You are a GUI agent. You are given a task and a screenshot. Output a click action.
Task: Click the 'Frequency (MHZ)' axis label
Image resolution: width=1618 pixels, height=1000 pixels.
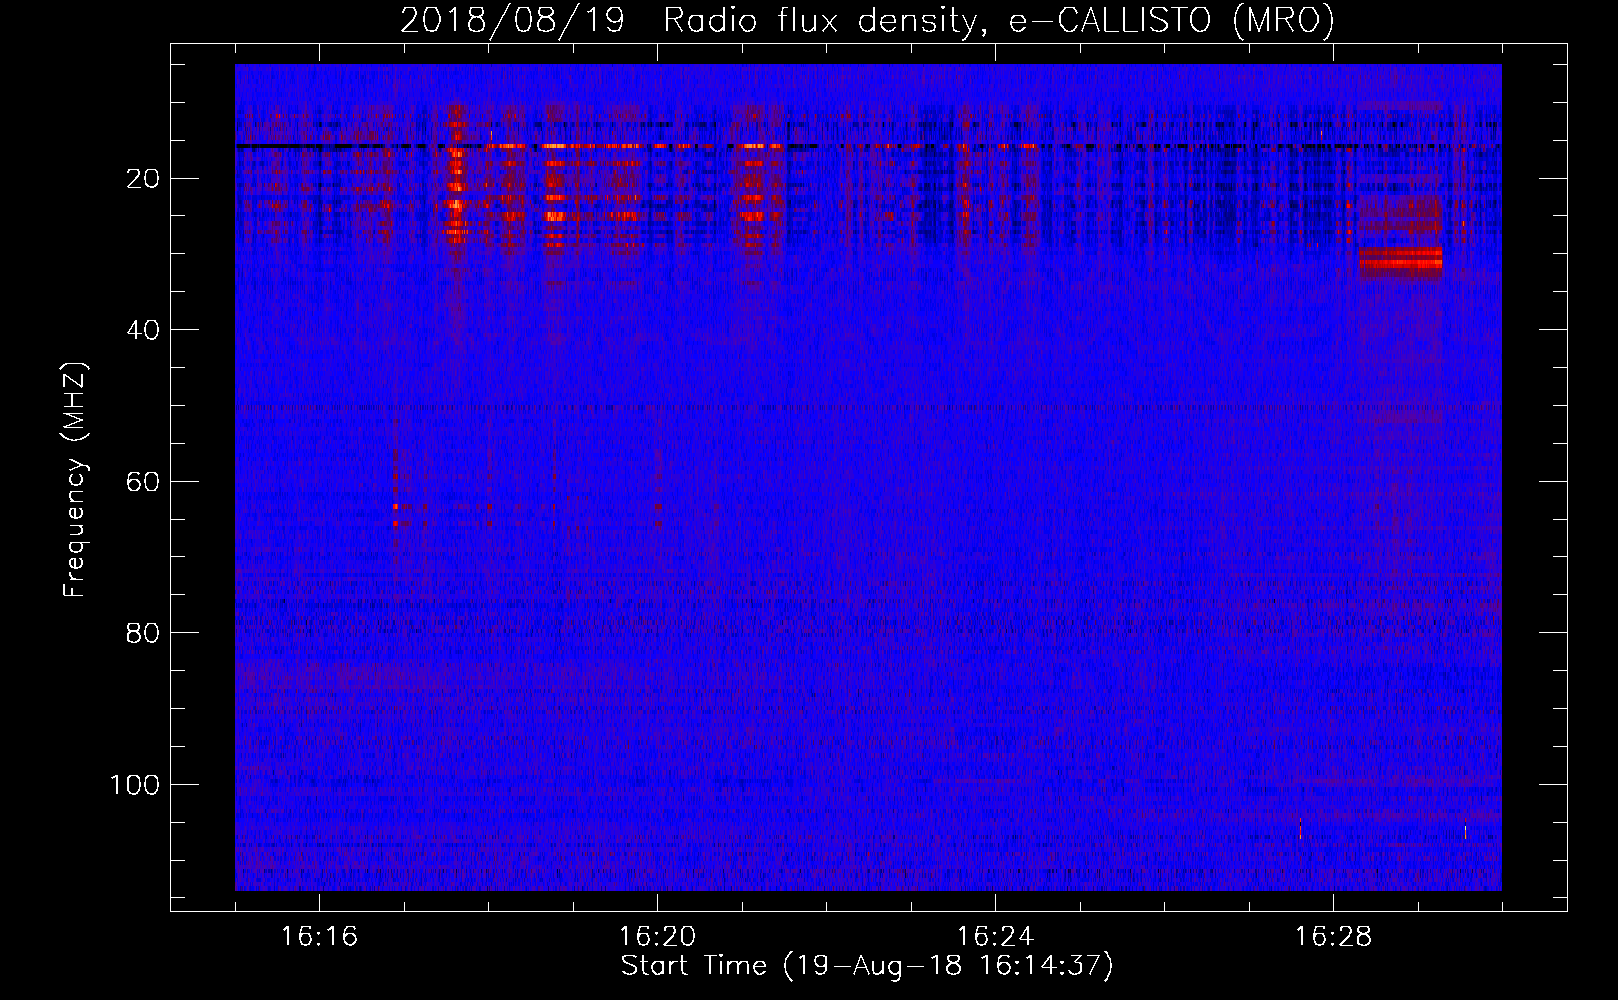pos(76,480)
